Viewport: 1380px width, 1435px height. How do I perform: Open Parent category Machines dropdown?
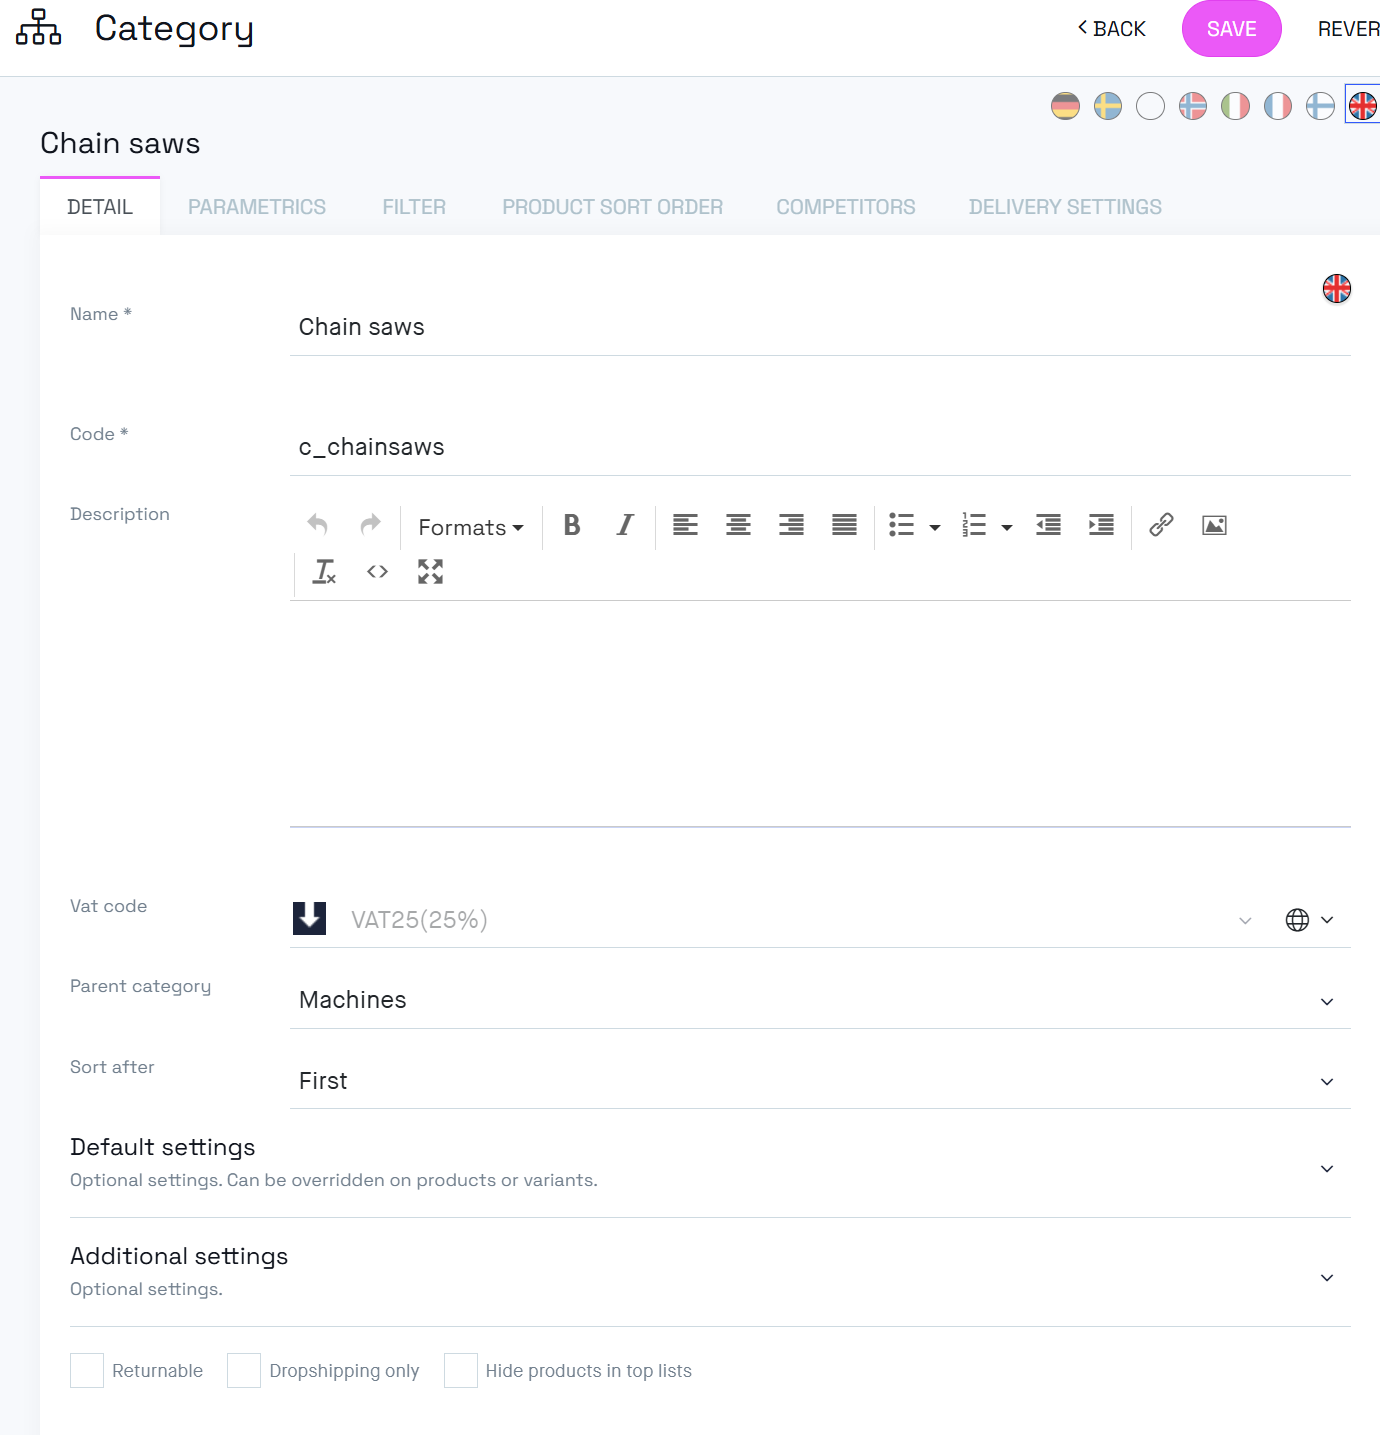coord(820,1001)
